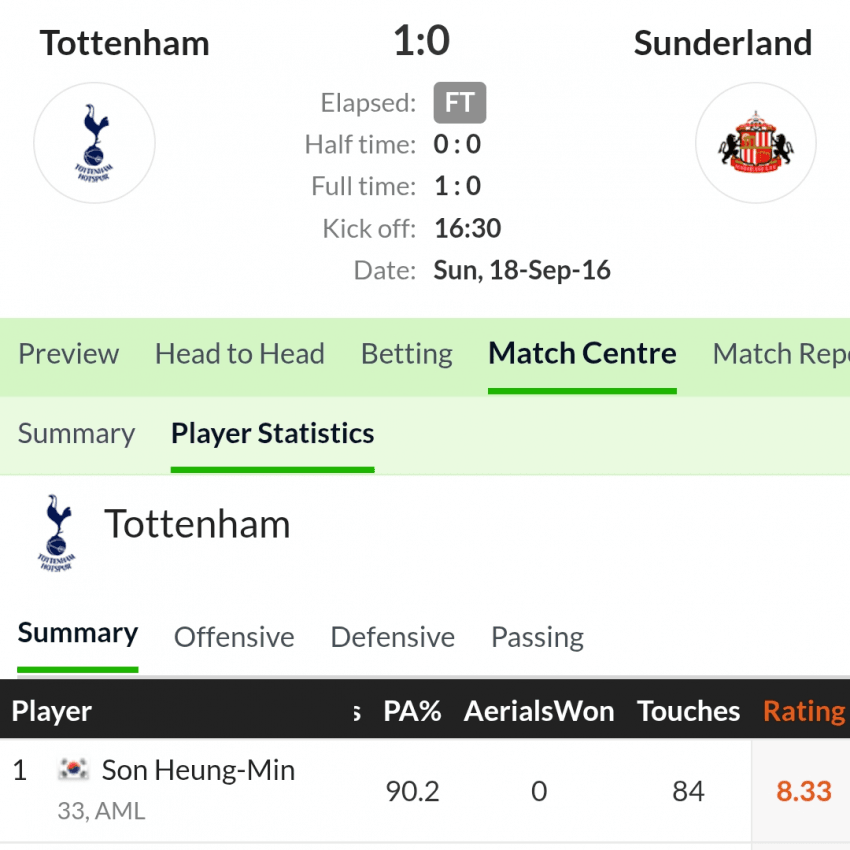
Task: Open the Preview tab
Action: tap(68, 354)
